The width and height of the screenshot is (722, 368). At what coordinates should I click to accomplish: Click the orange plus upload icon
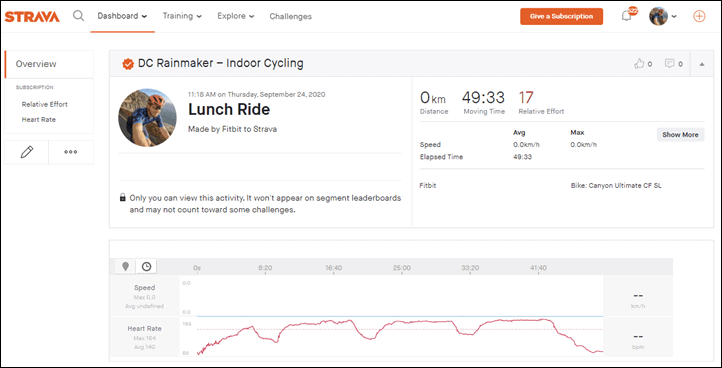tap(699, 16)
